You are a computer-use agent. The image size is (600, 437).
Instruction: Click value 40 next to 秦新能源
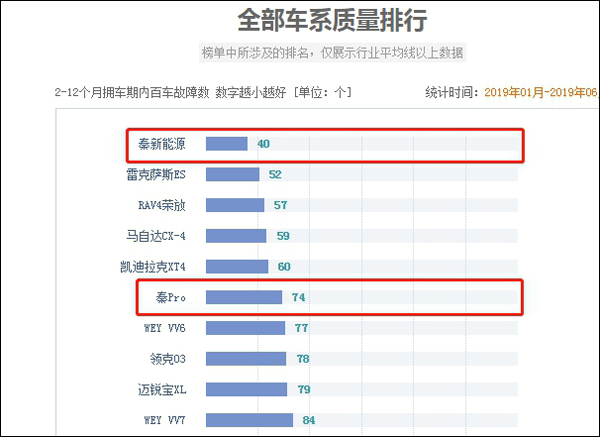[264, 144]
